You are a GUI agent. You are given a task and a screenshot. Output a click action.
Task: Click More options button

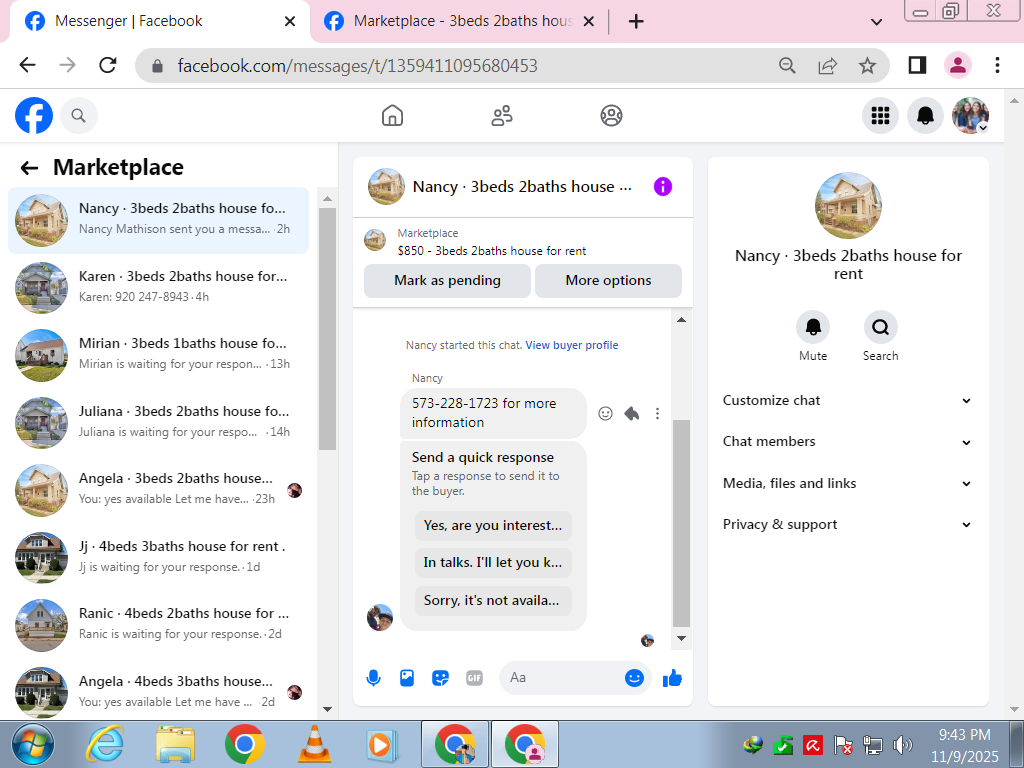click(x=608, y=281)
